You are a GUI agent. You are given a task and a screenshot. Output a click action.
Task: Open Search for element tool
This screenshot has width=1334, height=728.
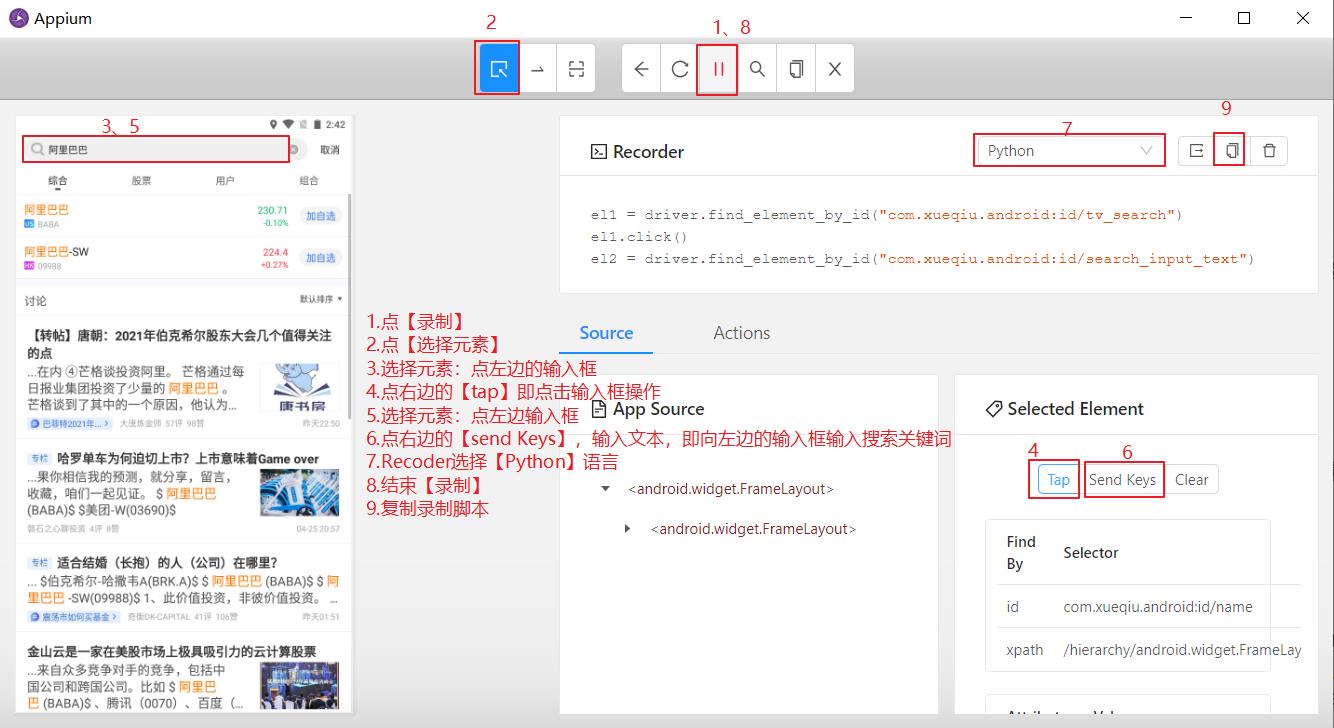pos(758,69)
